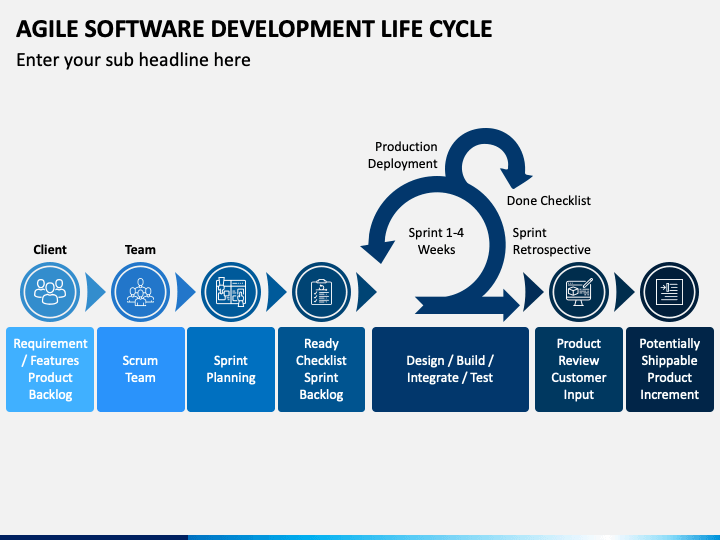Click the Scrum Team box
The image size is (720, 540).
[141, 369]
